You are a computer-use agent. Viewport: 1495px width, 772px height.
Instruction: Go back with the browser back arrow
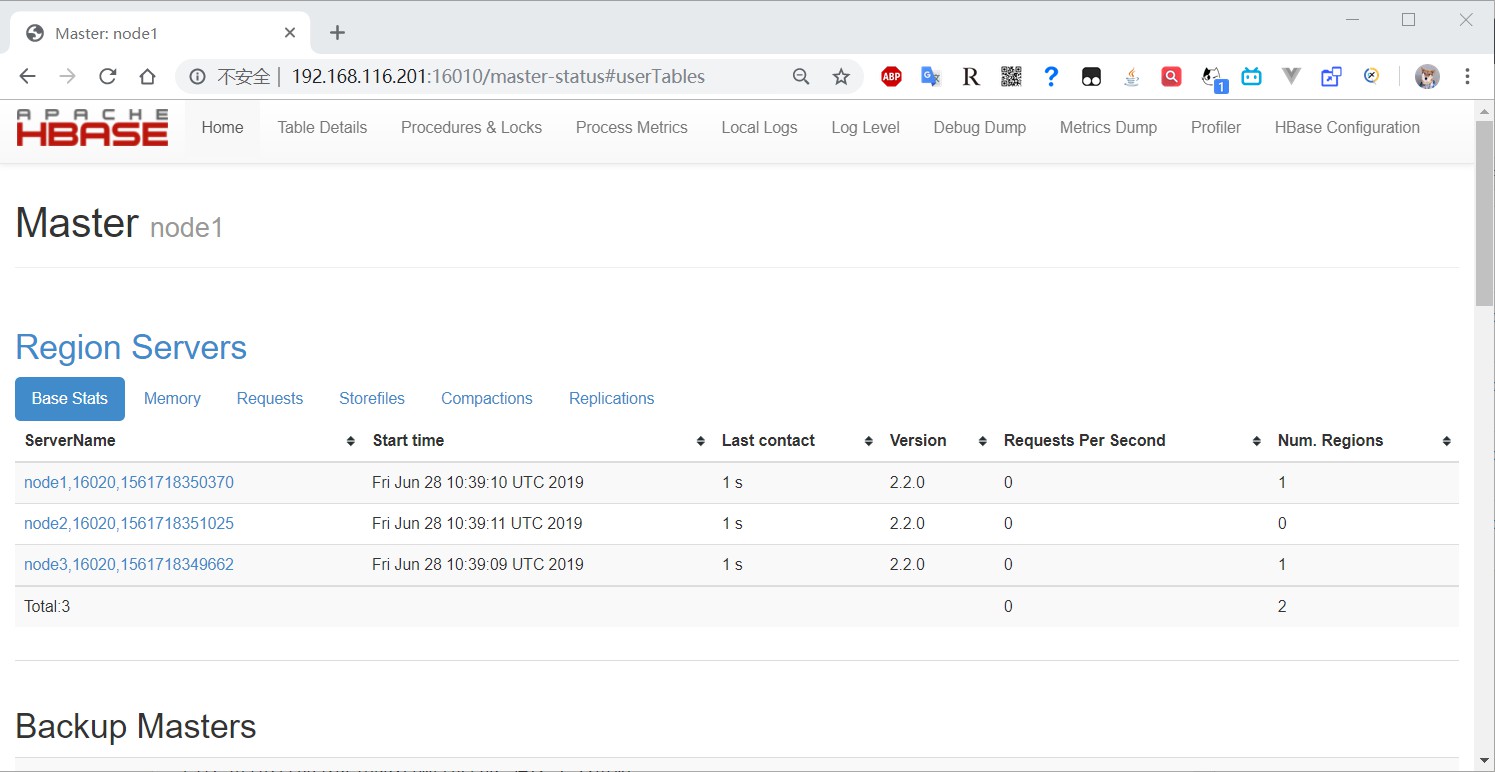point(27,77)
